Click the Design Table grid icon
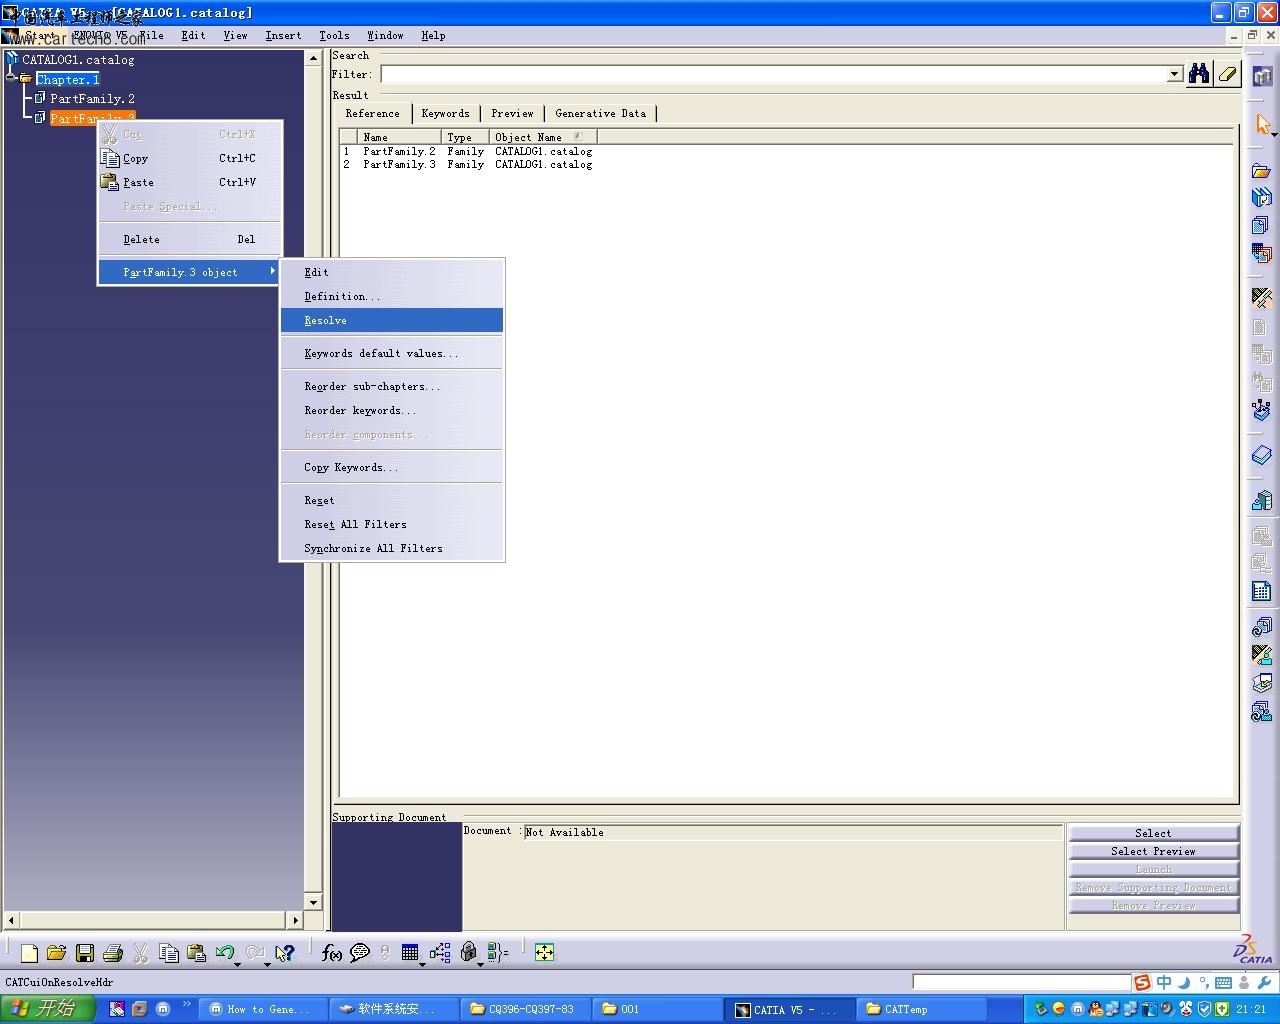 (x=410, y=953)
